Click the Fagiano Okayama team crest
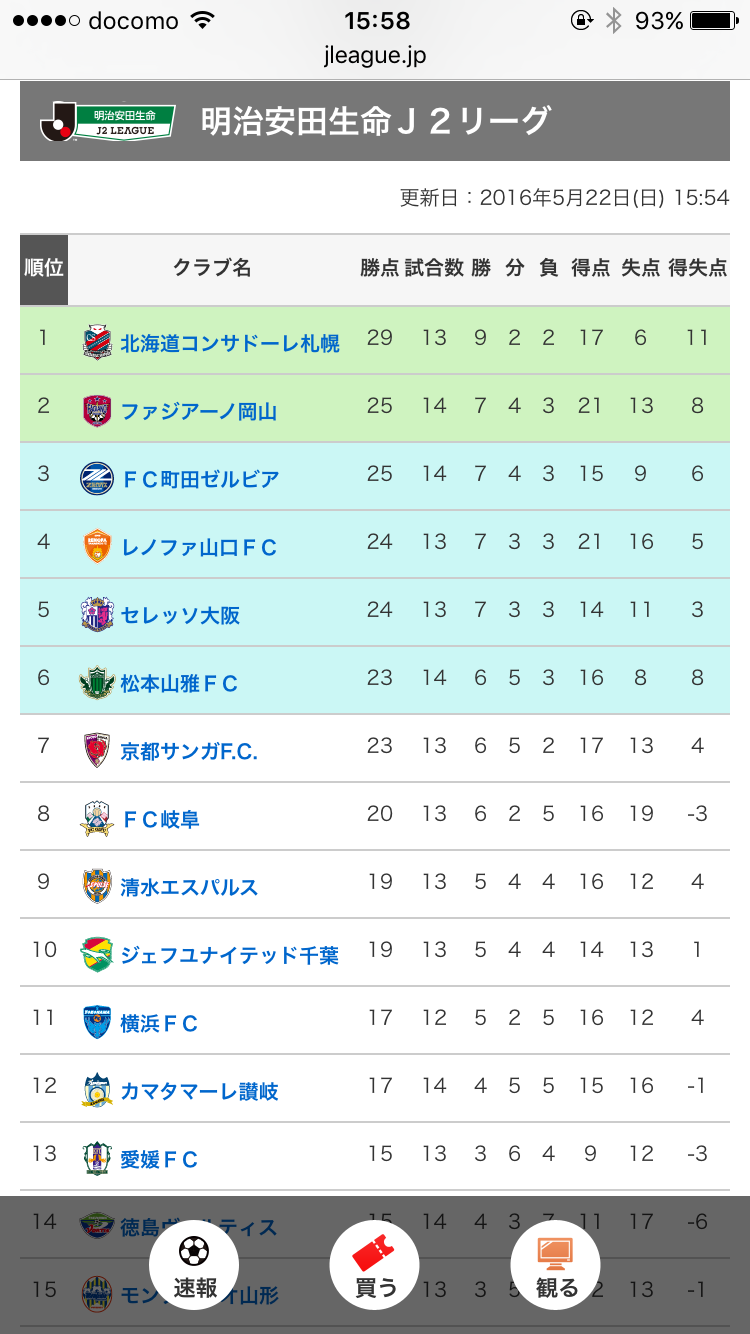 (x=97, y=411)
